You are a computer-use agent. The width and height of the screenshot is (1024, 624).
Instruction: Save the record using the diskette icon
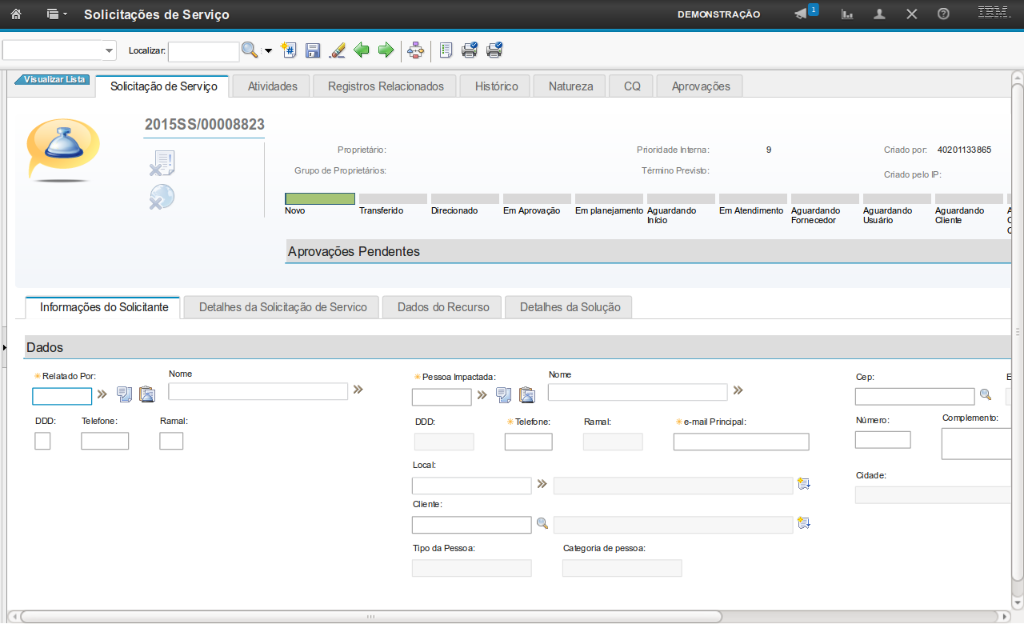[312, 50]
